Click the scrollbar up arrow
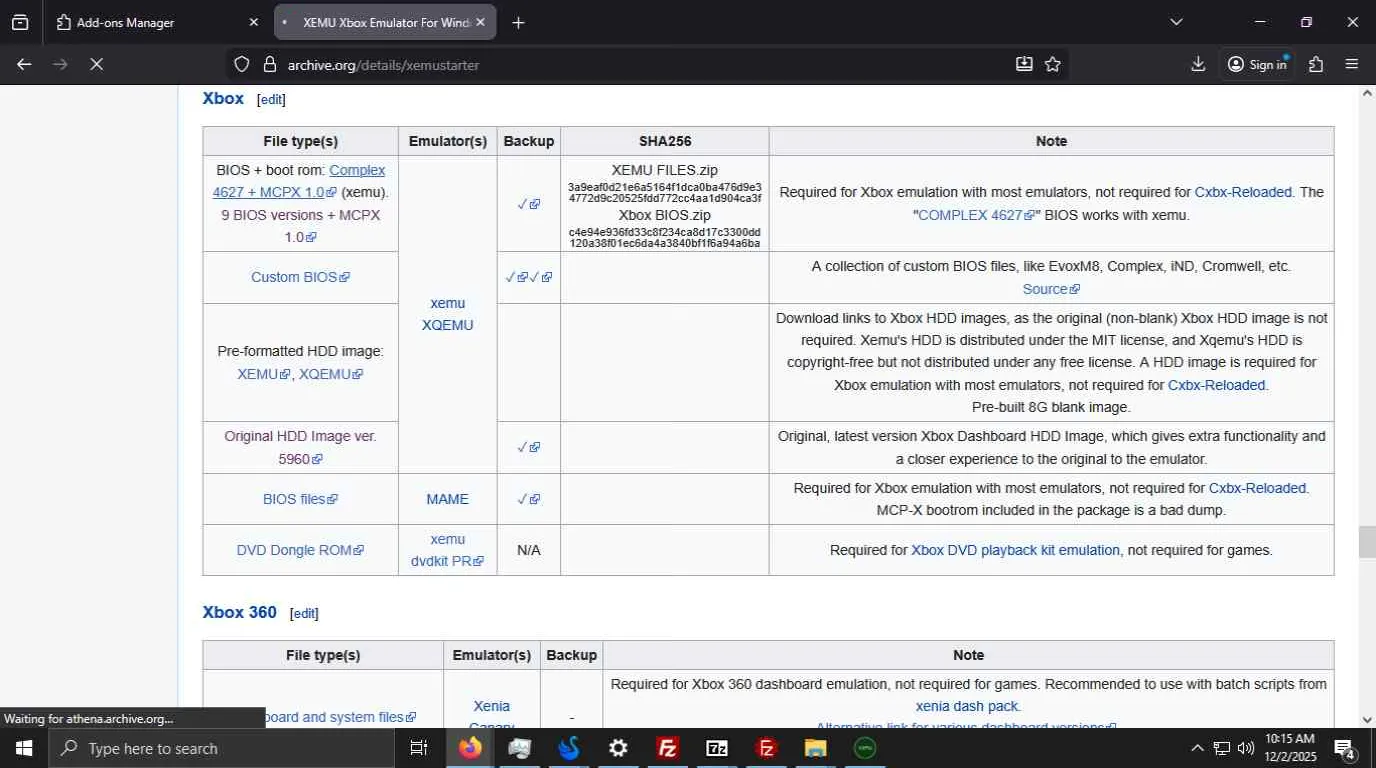 (x=1367, y=93)
